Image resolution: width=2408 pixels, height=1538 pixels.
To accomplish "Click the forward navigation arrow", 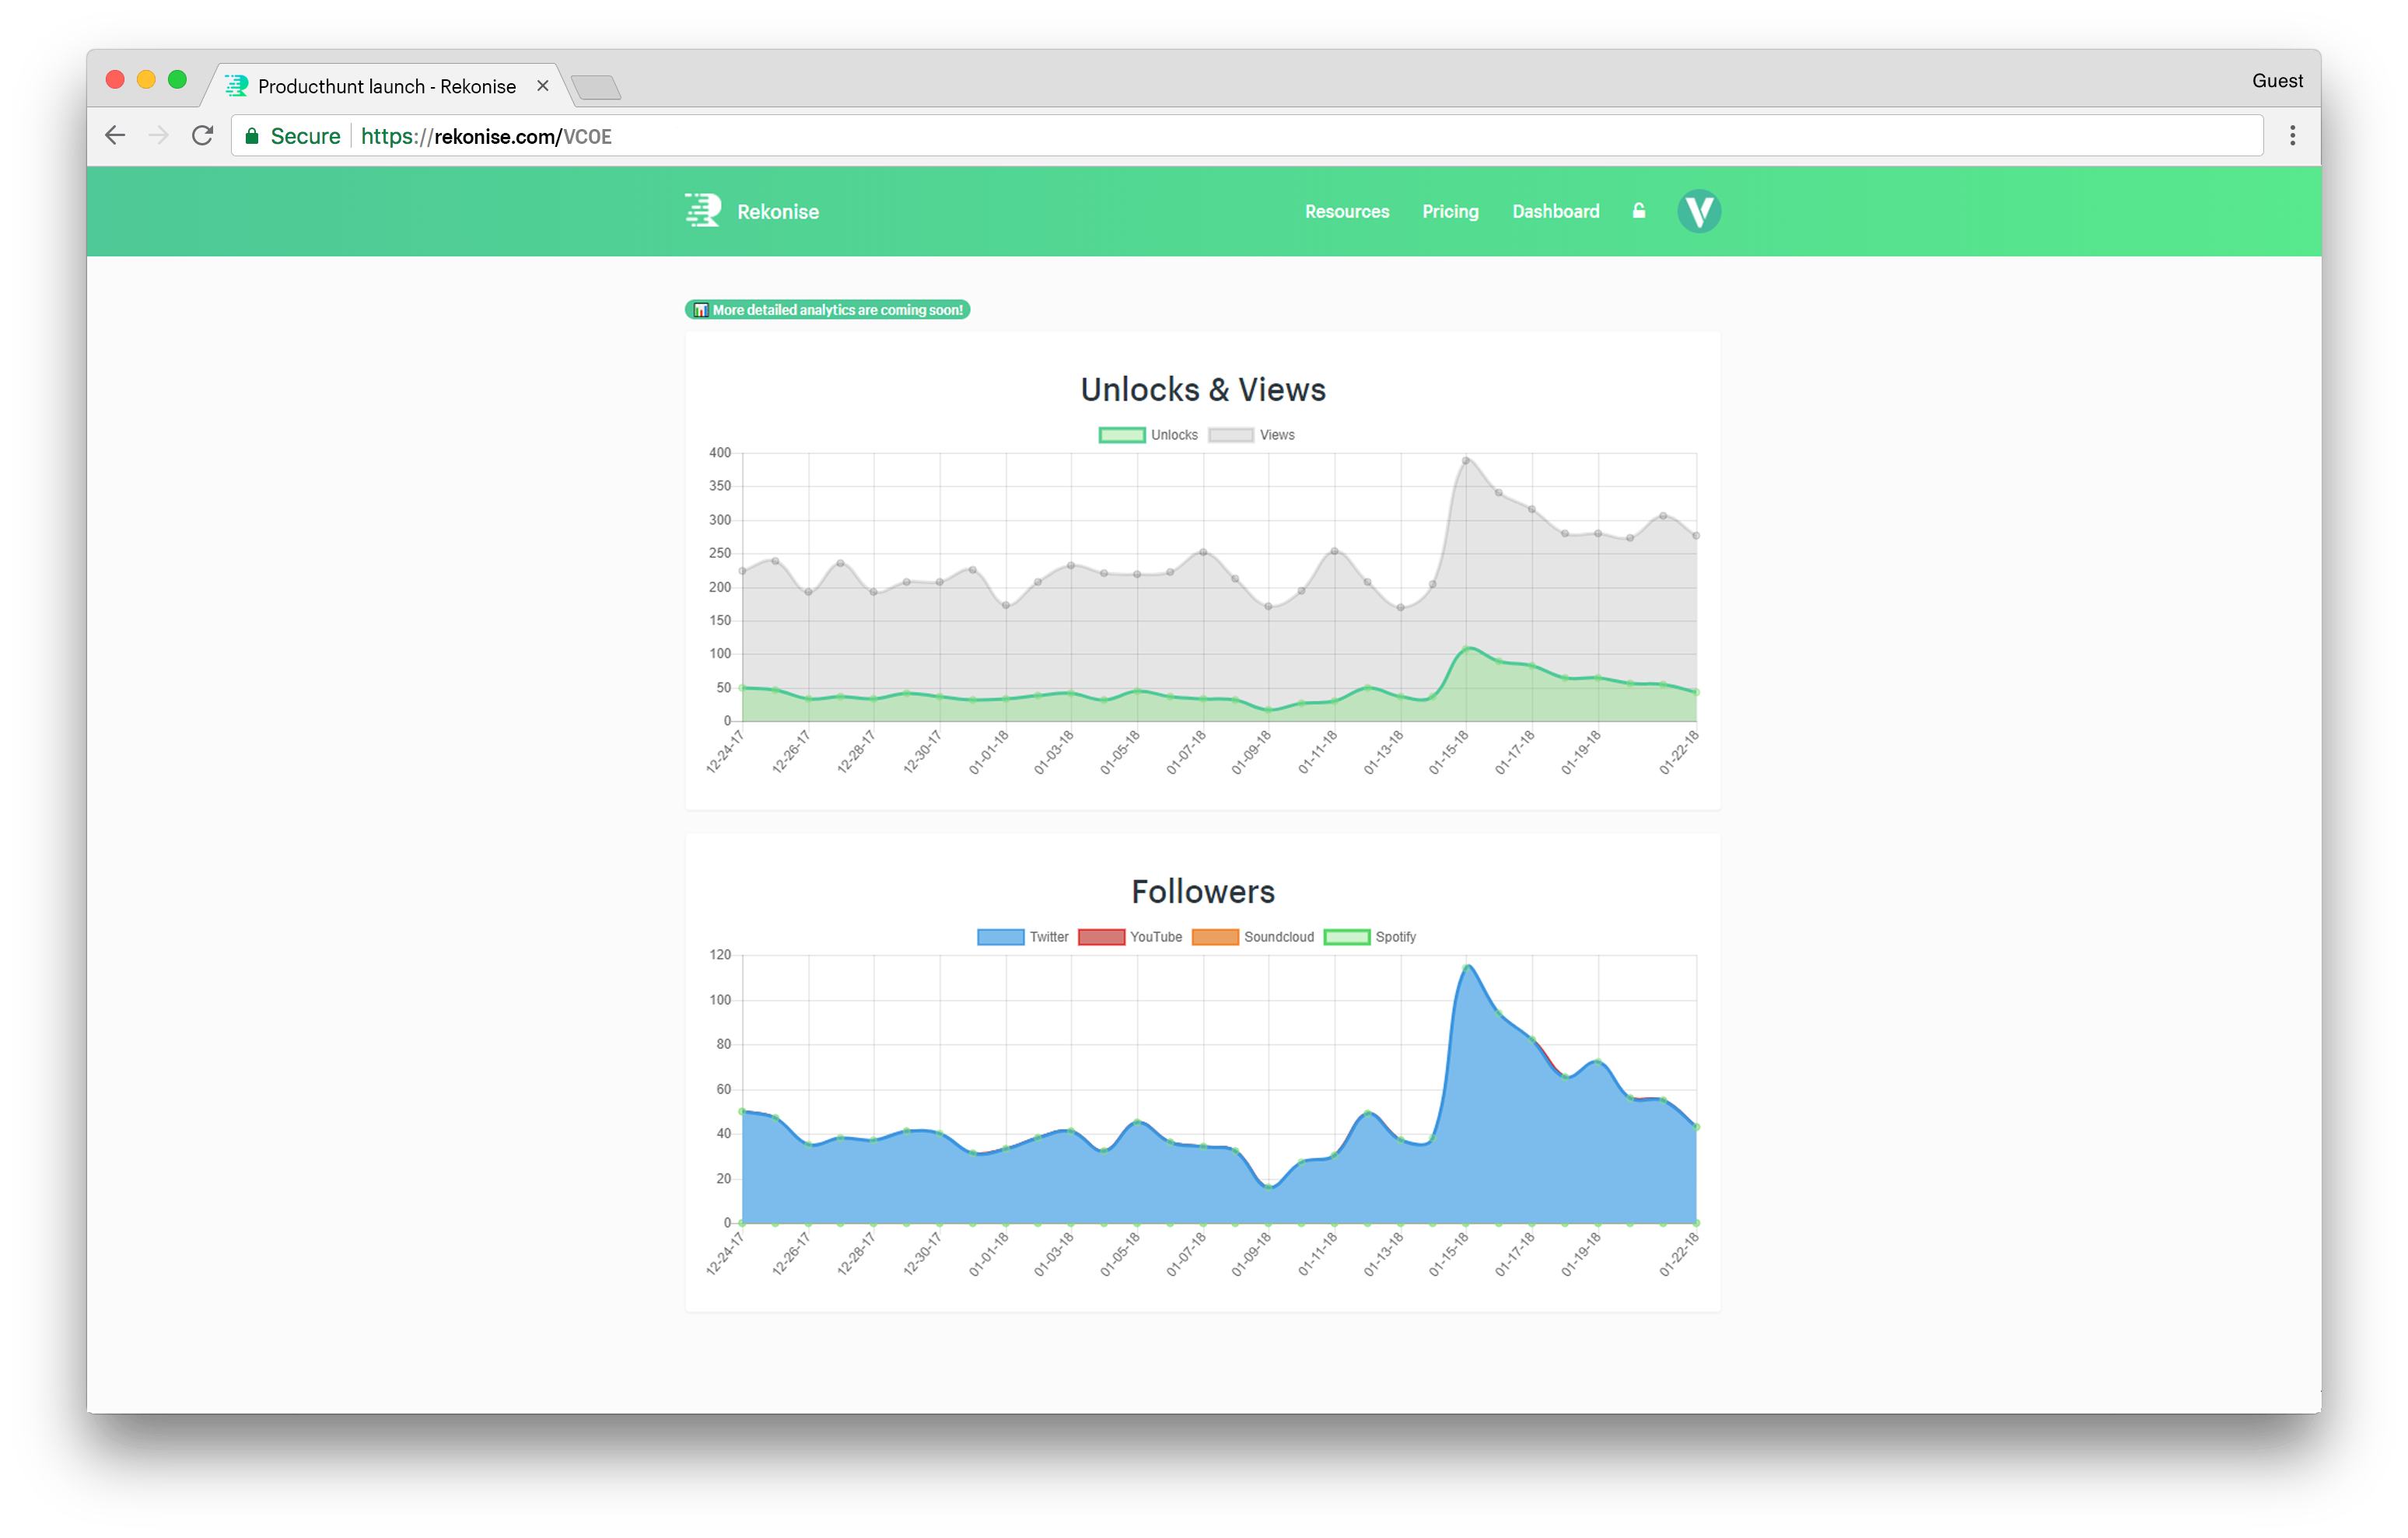I will click(x=159, y=136).
